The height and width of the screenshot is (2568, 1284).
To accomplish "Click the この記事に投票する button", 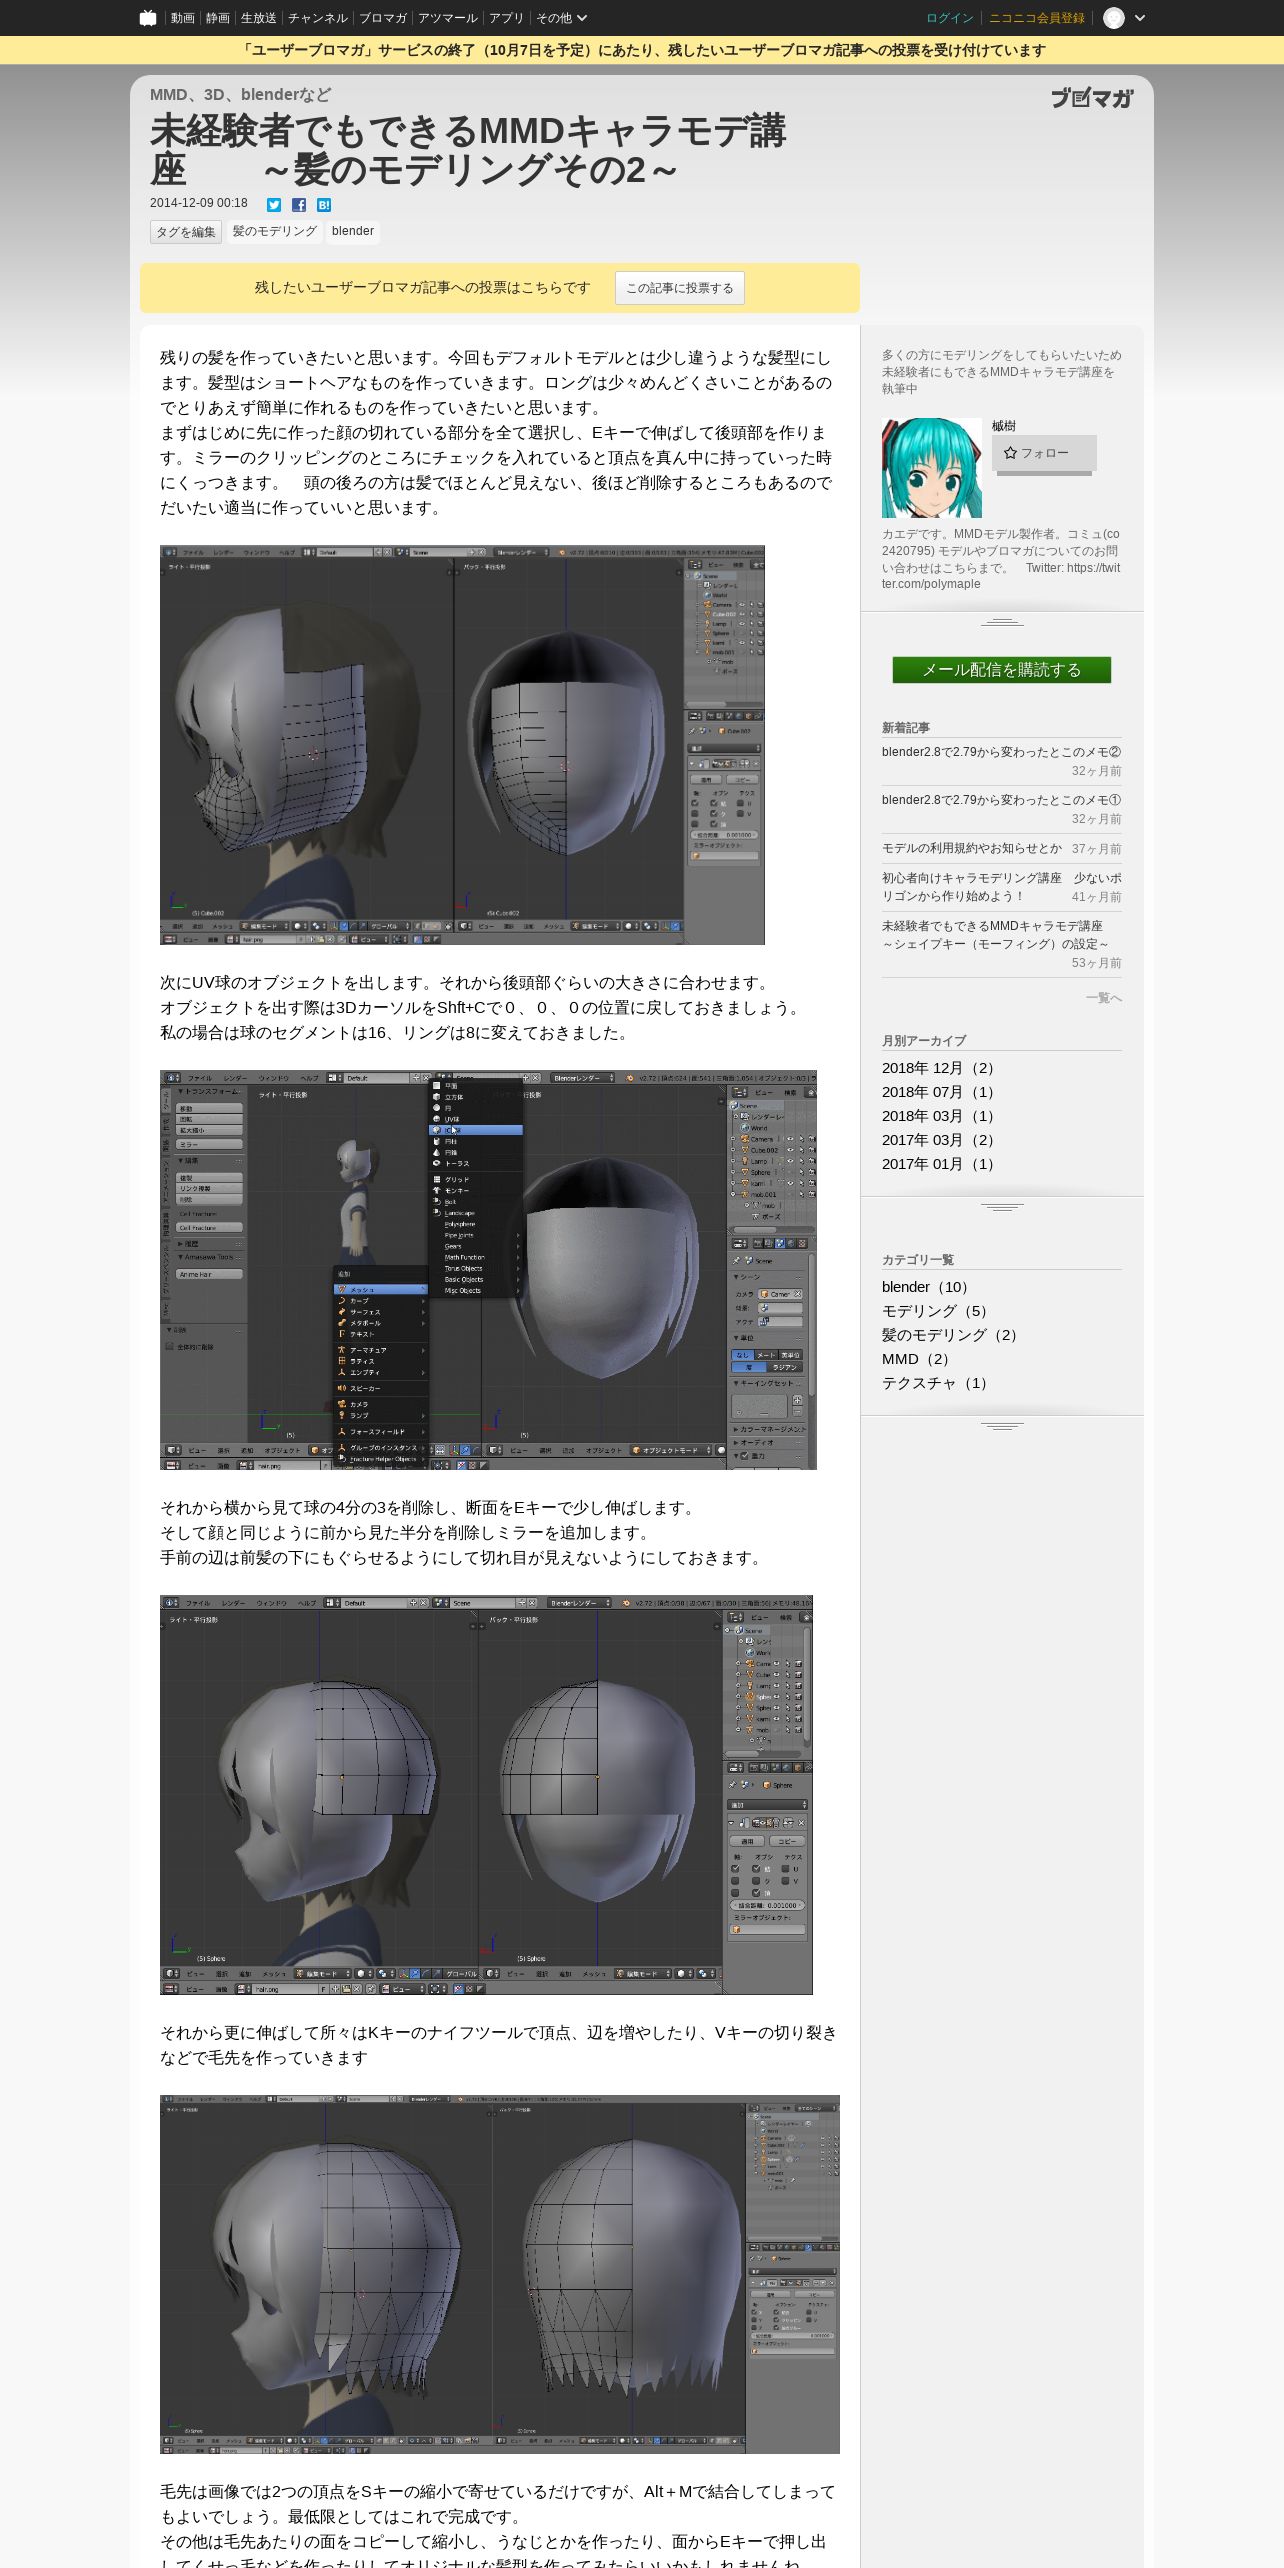I will [x=680, y=288].
